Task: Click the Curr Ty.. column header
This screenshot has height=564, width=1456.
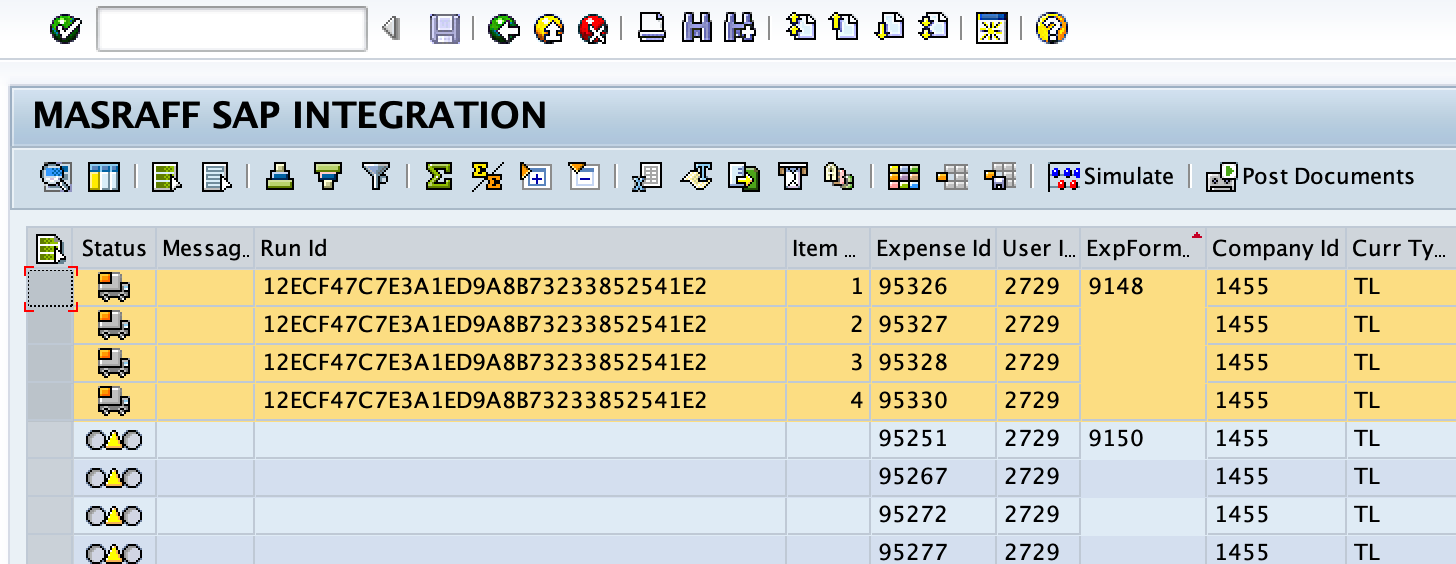Action: [1400, 248]
